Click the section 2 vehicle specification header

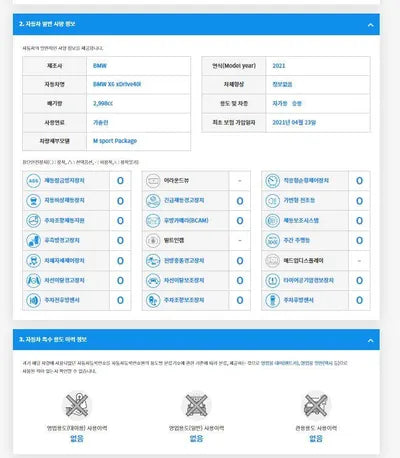point(47,24)
